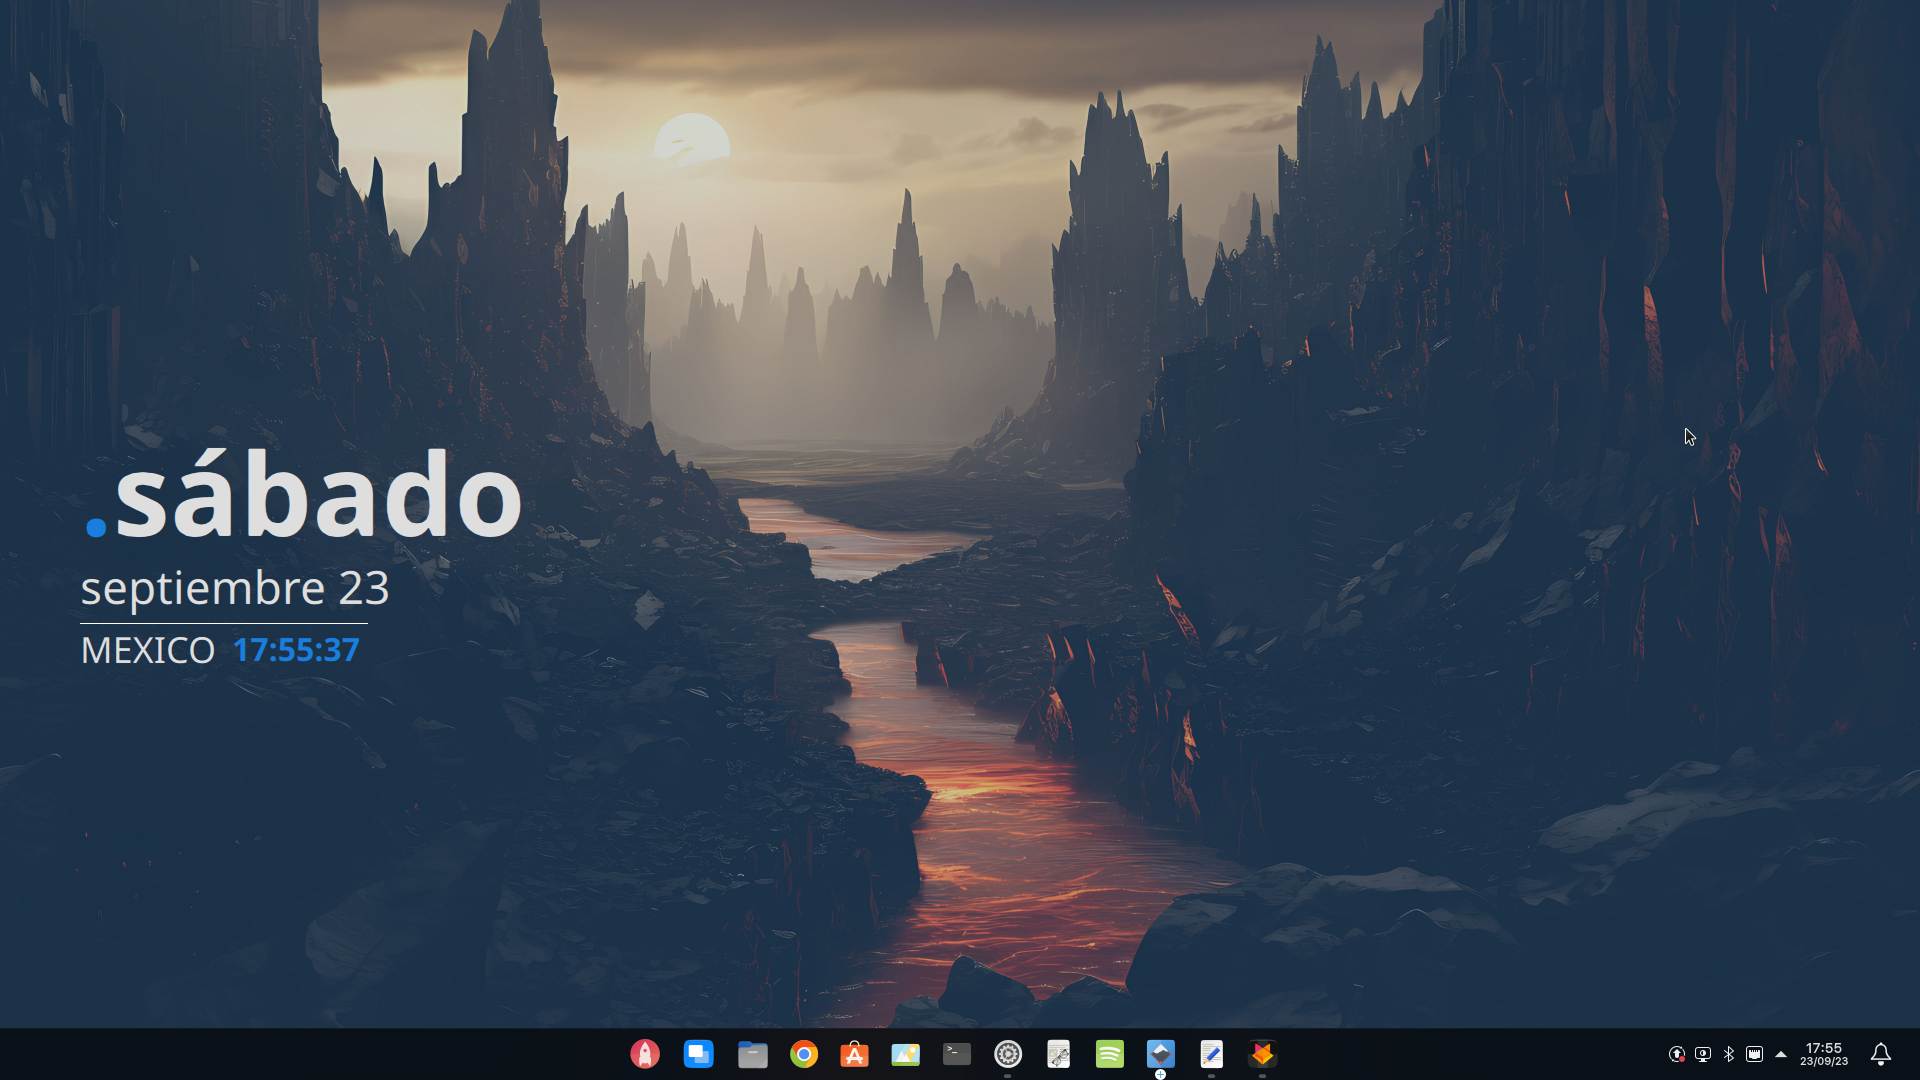Open the display brightness tray icon
Viewport: 1920px width, 1080px height.
click(x=1703, y=1054)
